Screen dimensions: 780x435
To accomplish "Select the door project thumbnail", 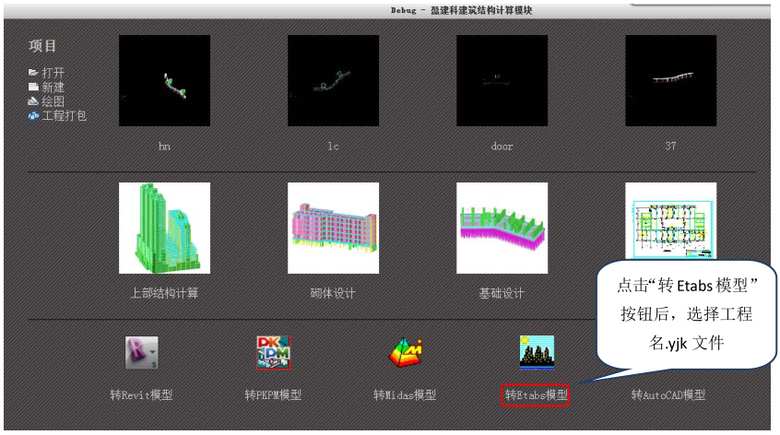I will [x=502, y=81].
